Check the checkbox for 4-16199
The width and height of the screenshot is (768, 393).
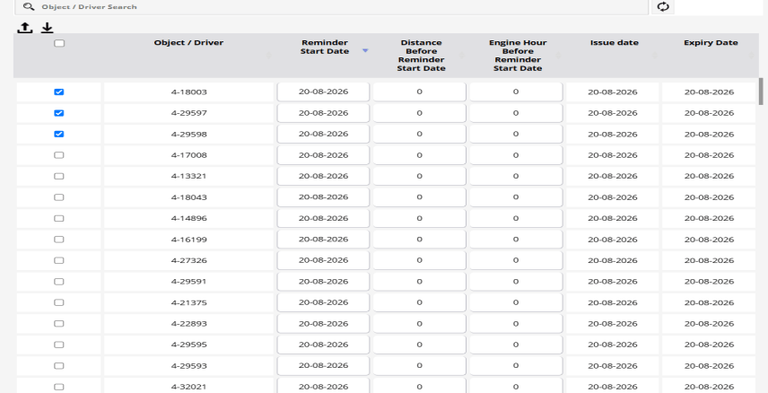[59, 240]
